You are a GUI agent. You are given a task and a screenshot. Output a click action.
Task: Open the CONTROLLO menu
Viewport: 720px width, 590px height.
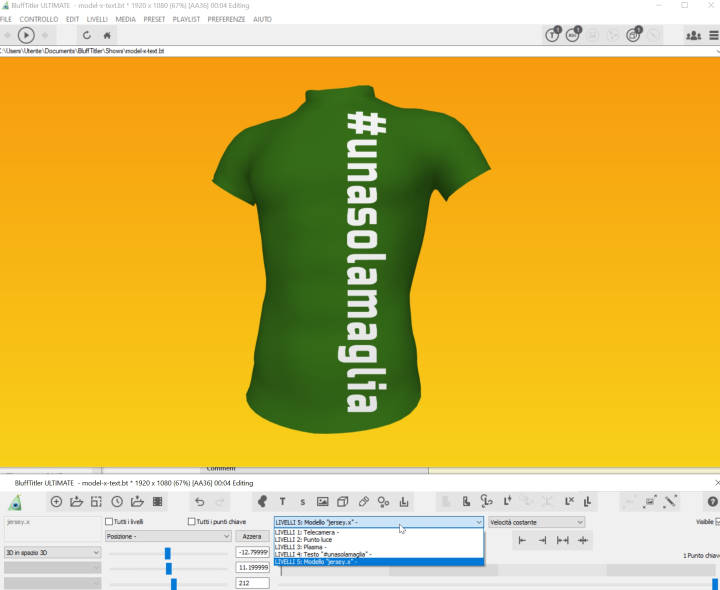pyautogui.click(x=39, y=19)
